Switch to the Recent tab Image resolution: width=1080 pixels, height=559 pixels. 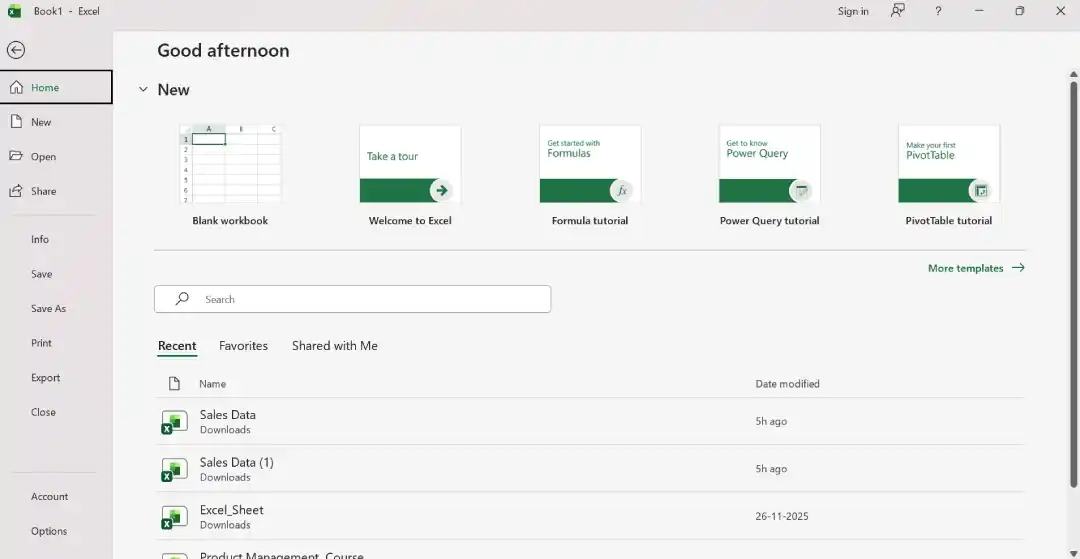click(177, 346)
